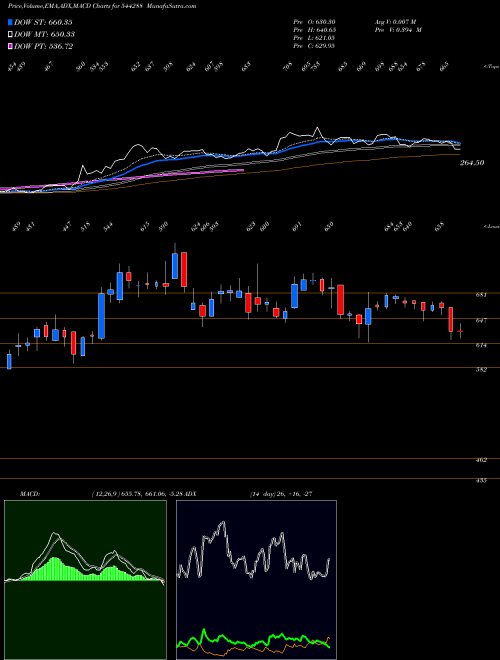Click the 'MACD:' indicator label
The image size is (500, 660).
pyautogui.click(x=29, y=494)
